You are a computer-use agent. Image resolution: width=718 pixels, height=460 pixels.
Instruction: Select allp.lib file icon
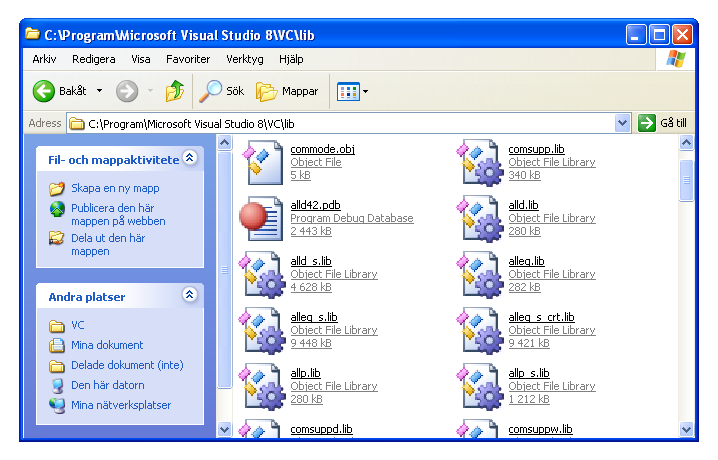(x=263, y=386)
